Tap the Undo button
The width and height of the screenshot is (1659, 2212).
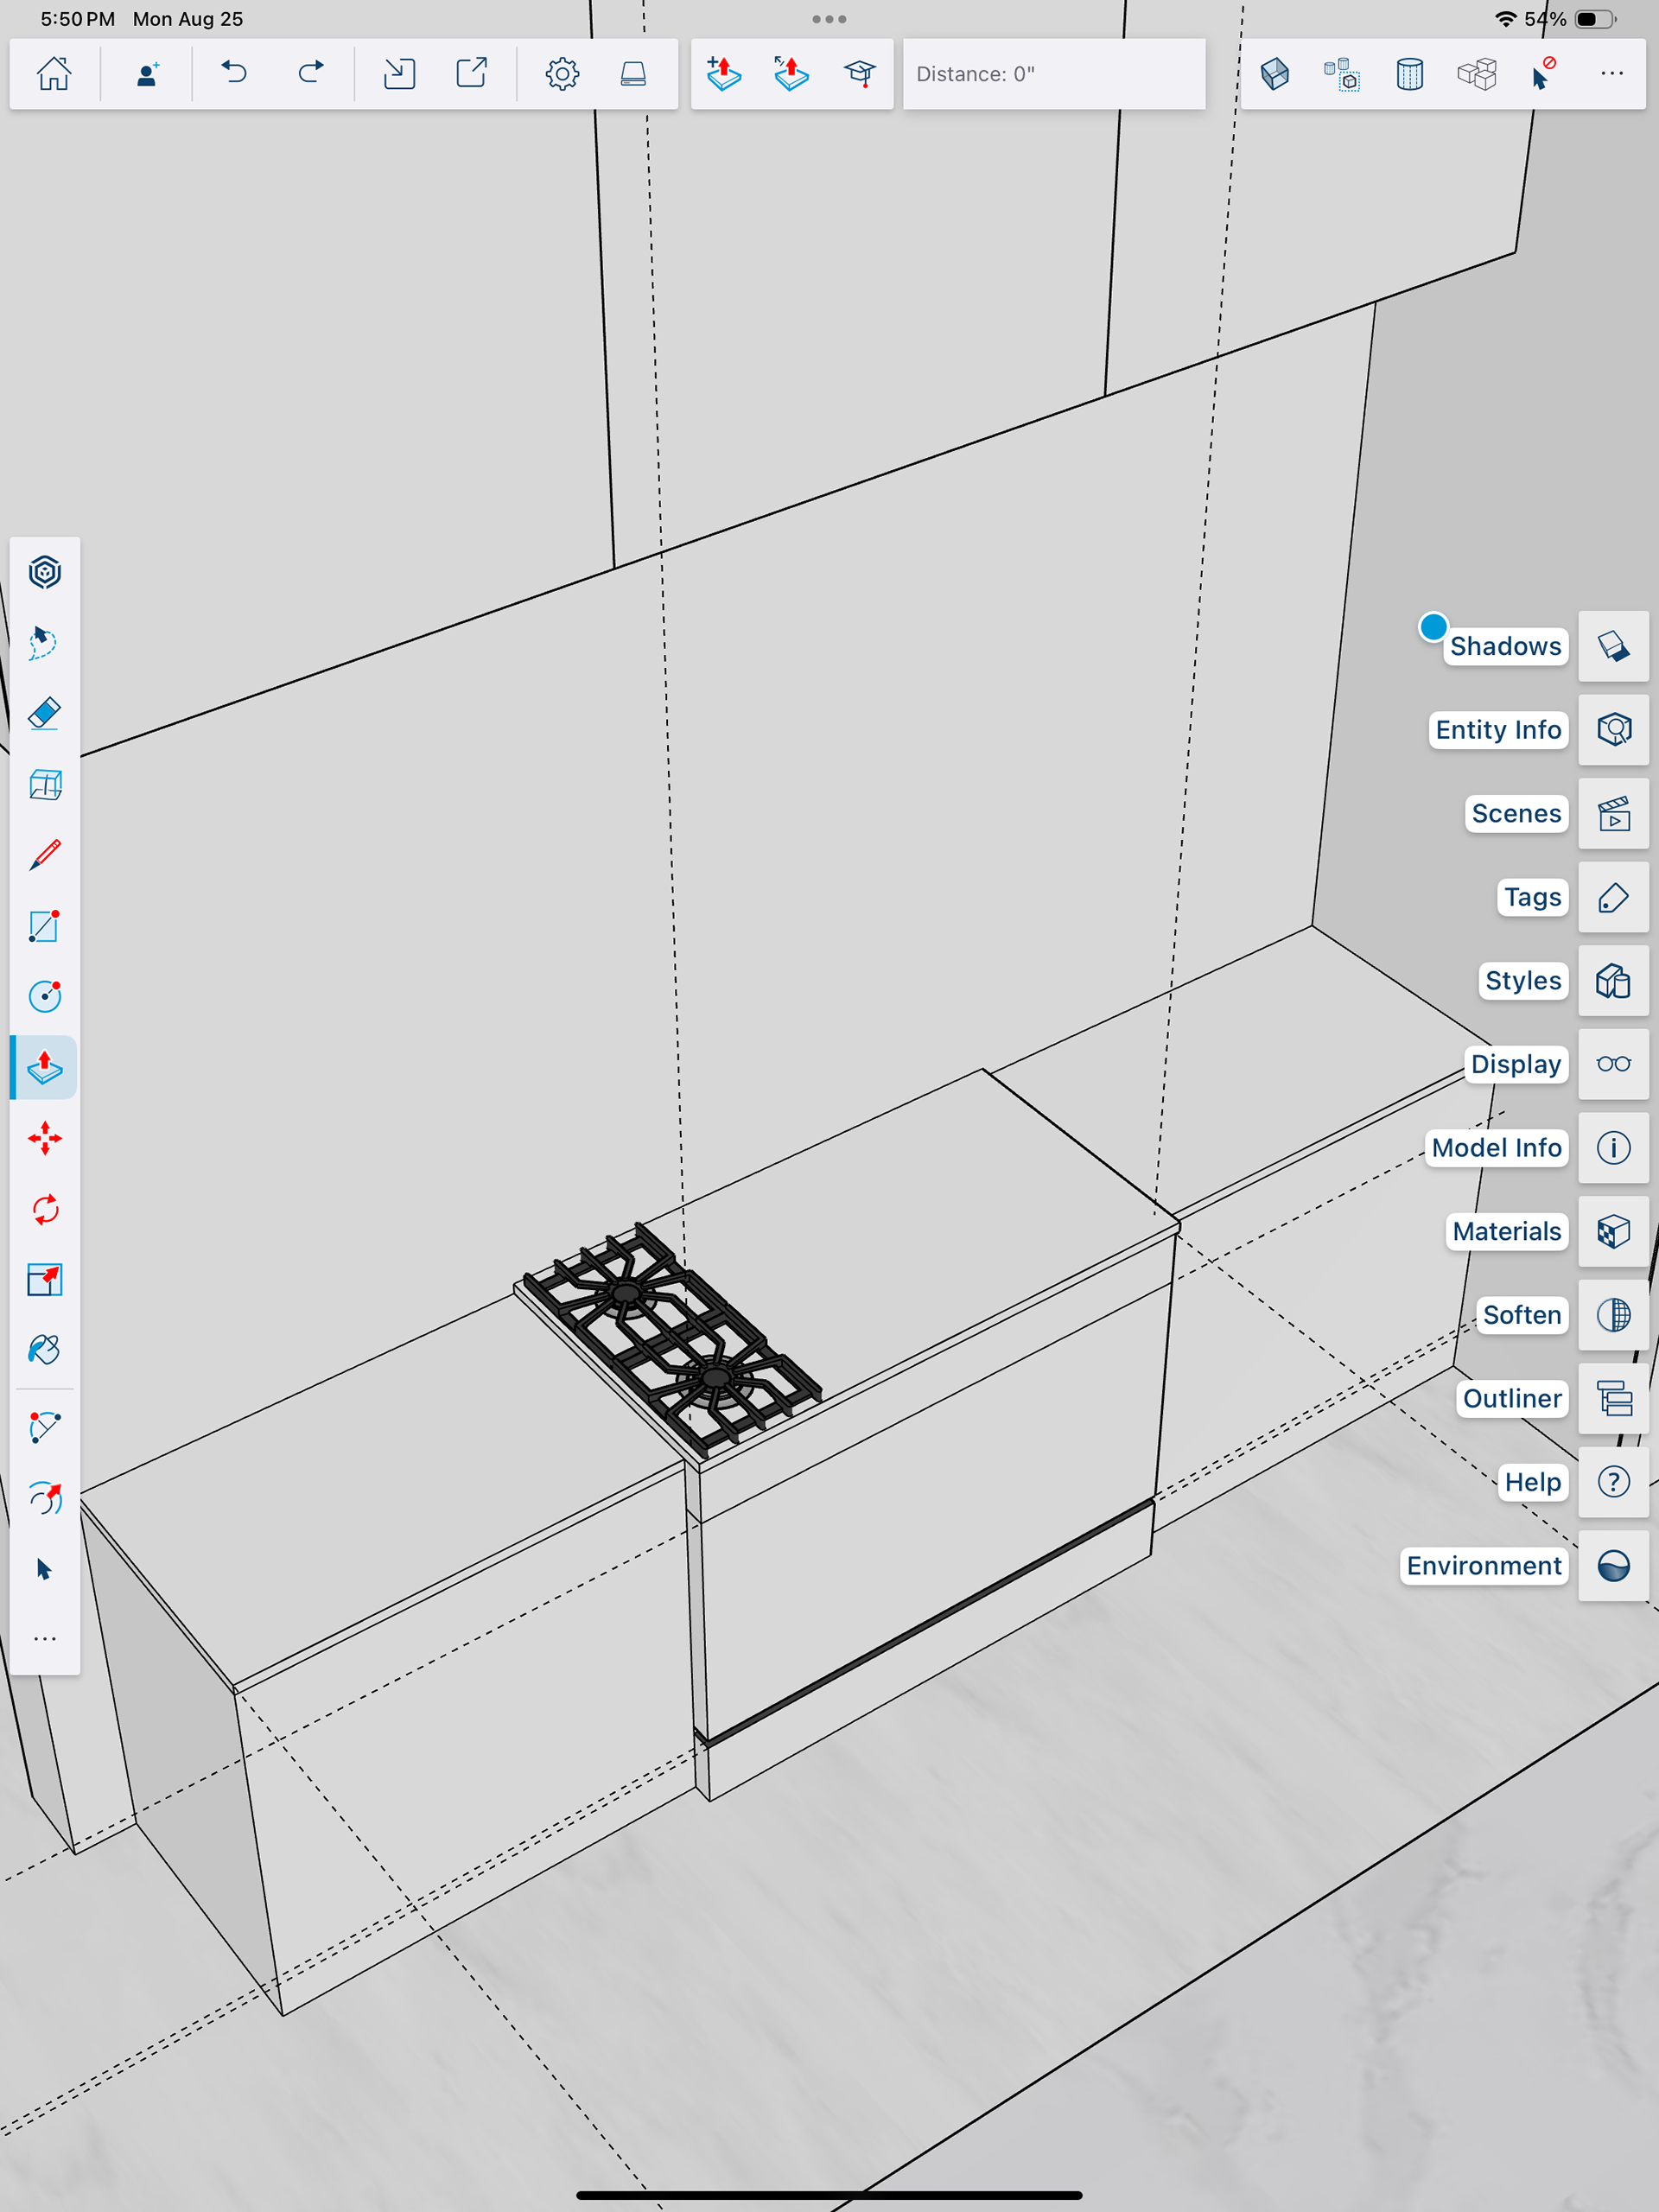234,74
